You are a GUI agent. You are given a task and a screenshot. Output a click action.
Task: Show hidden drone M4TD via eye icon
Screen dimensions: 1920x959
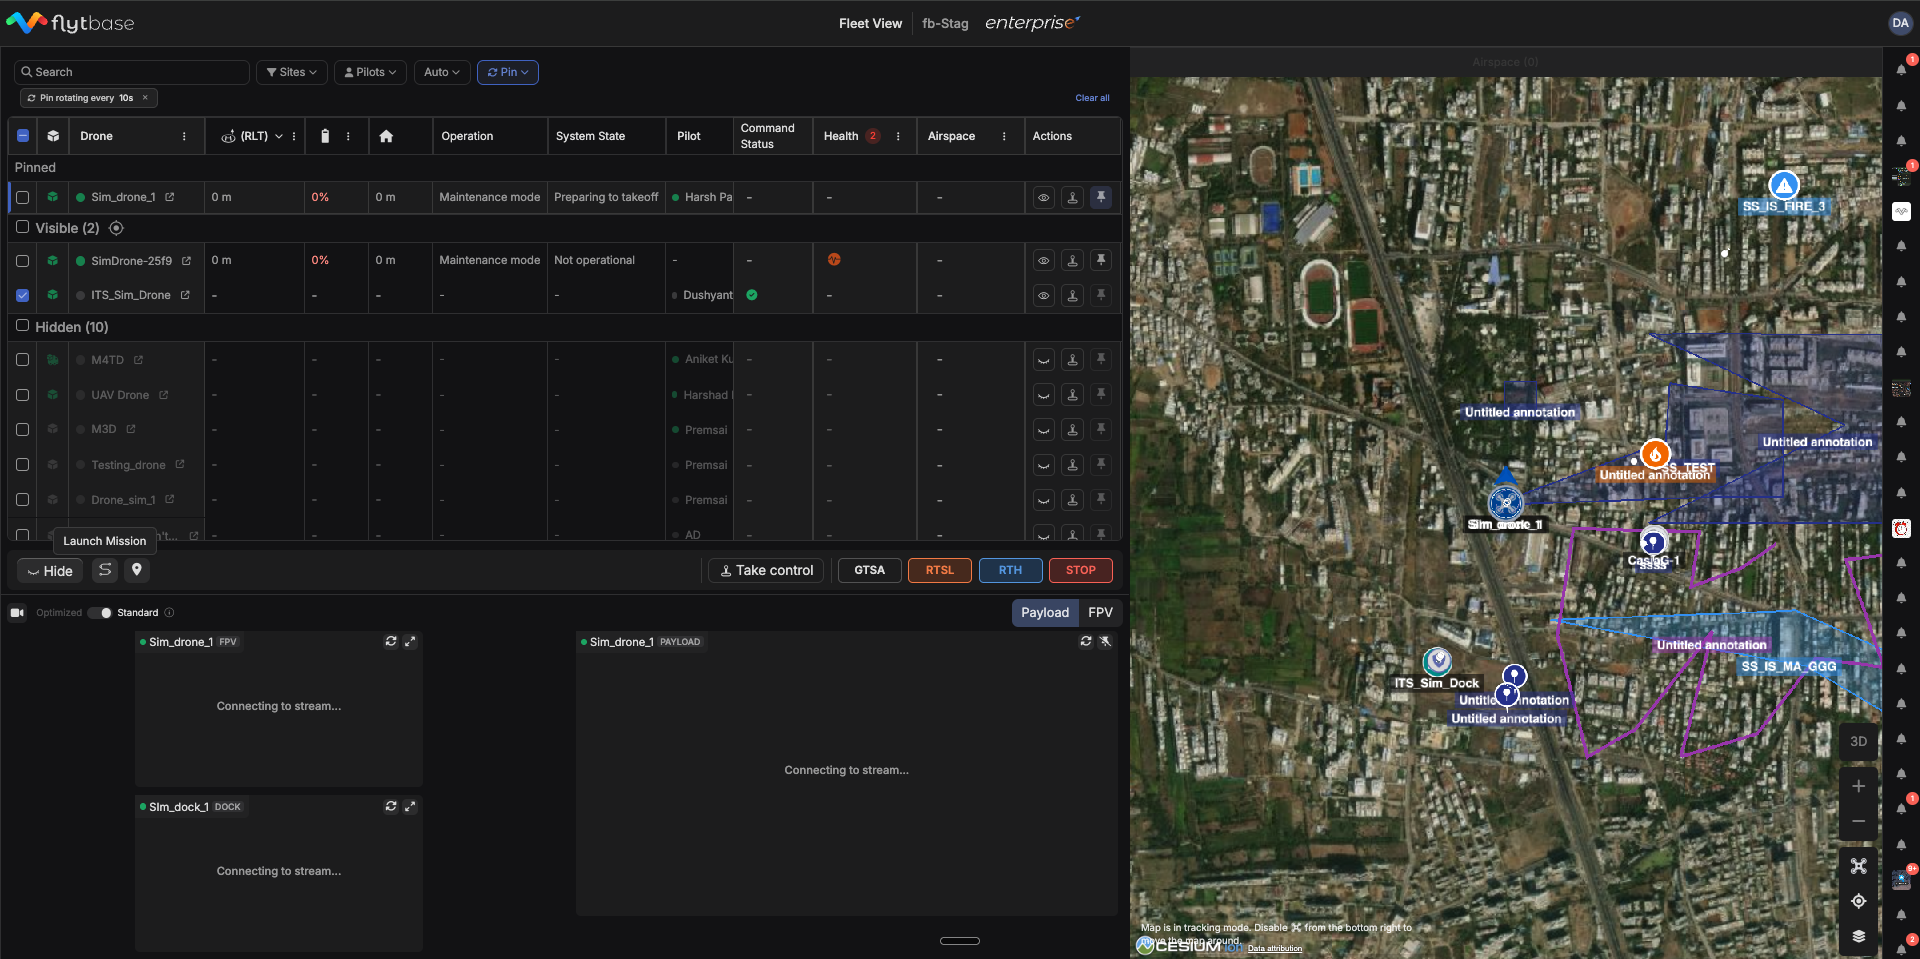pos(1043,360)
